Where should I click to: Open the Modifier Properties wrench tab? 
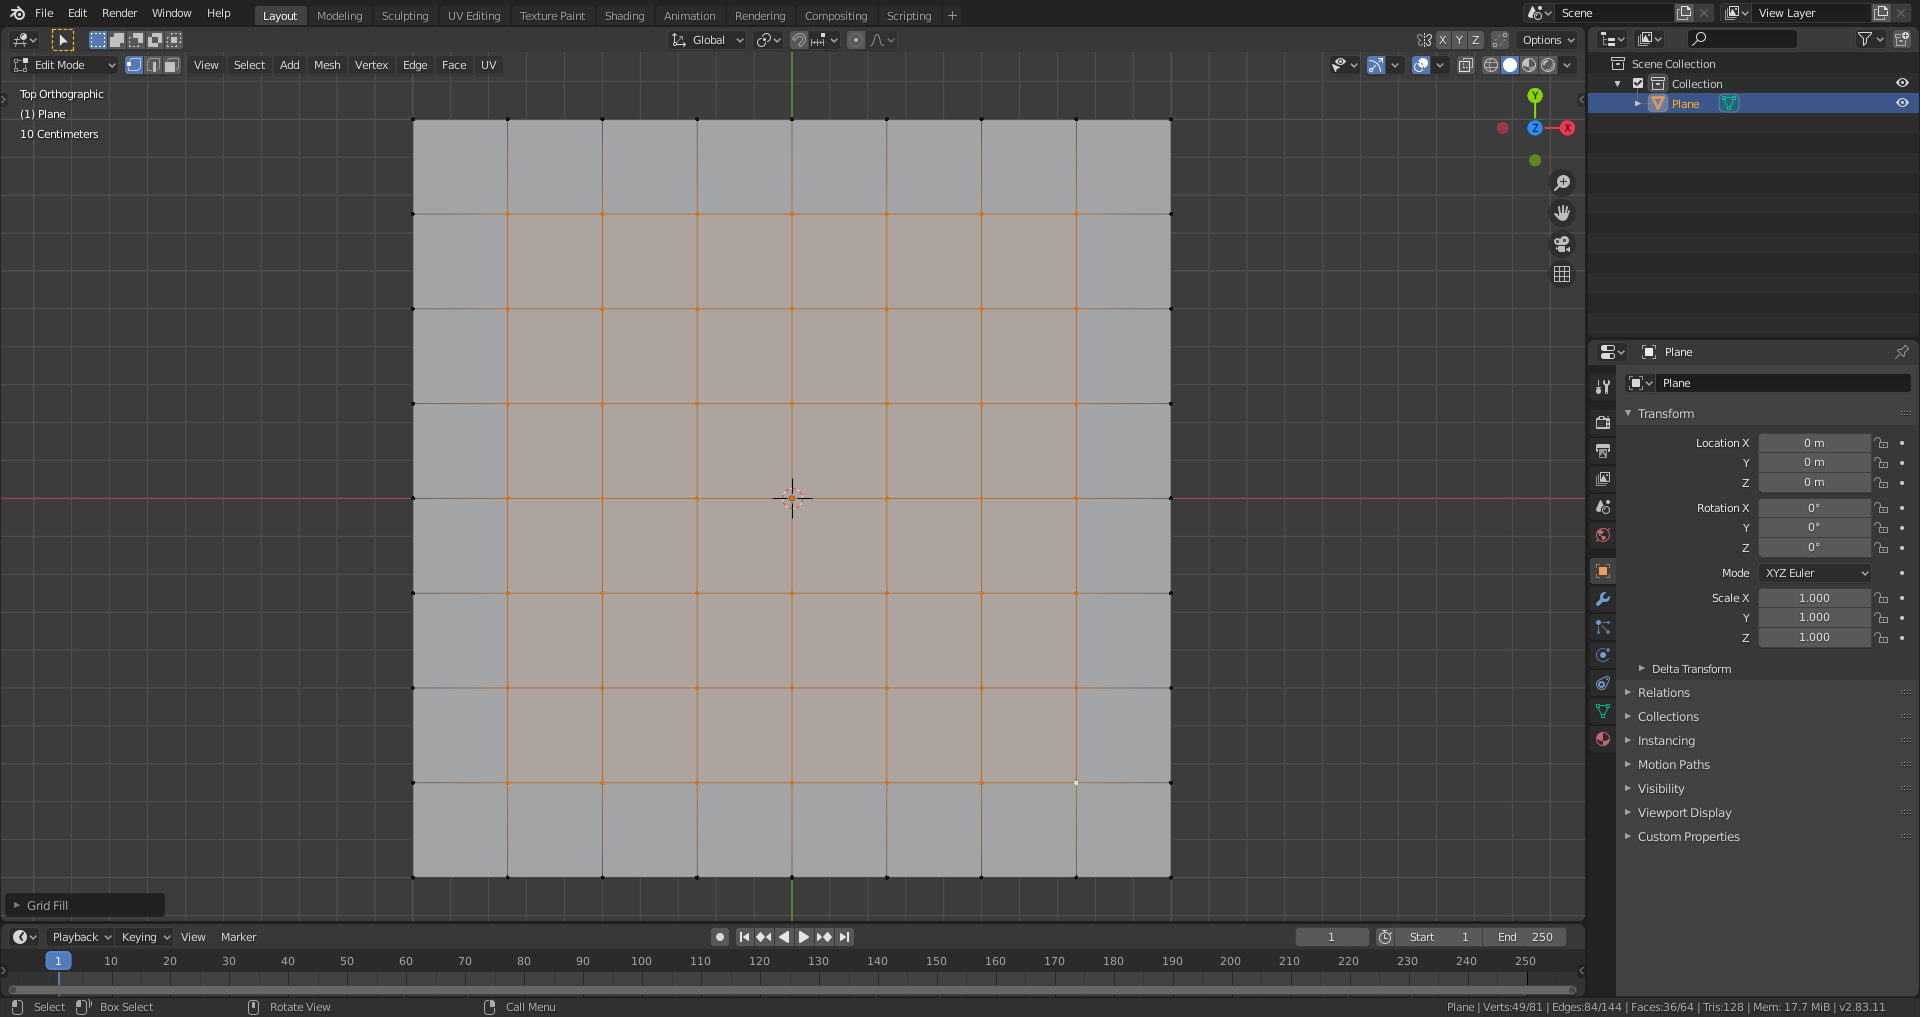point(1602,599)
